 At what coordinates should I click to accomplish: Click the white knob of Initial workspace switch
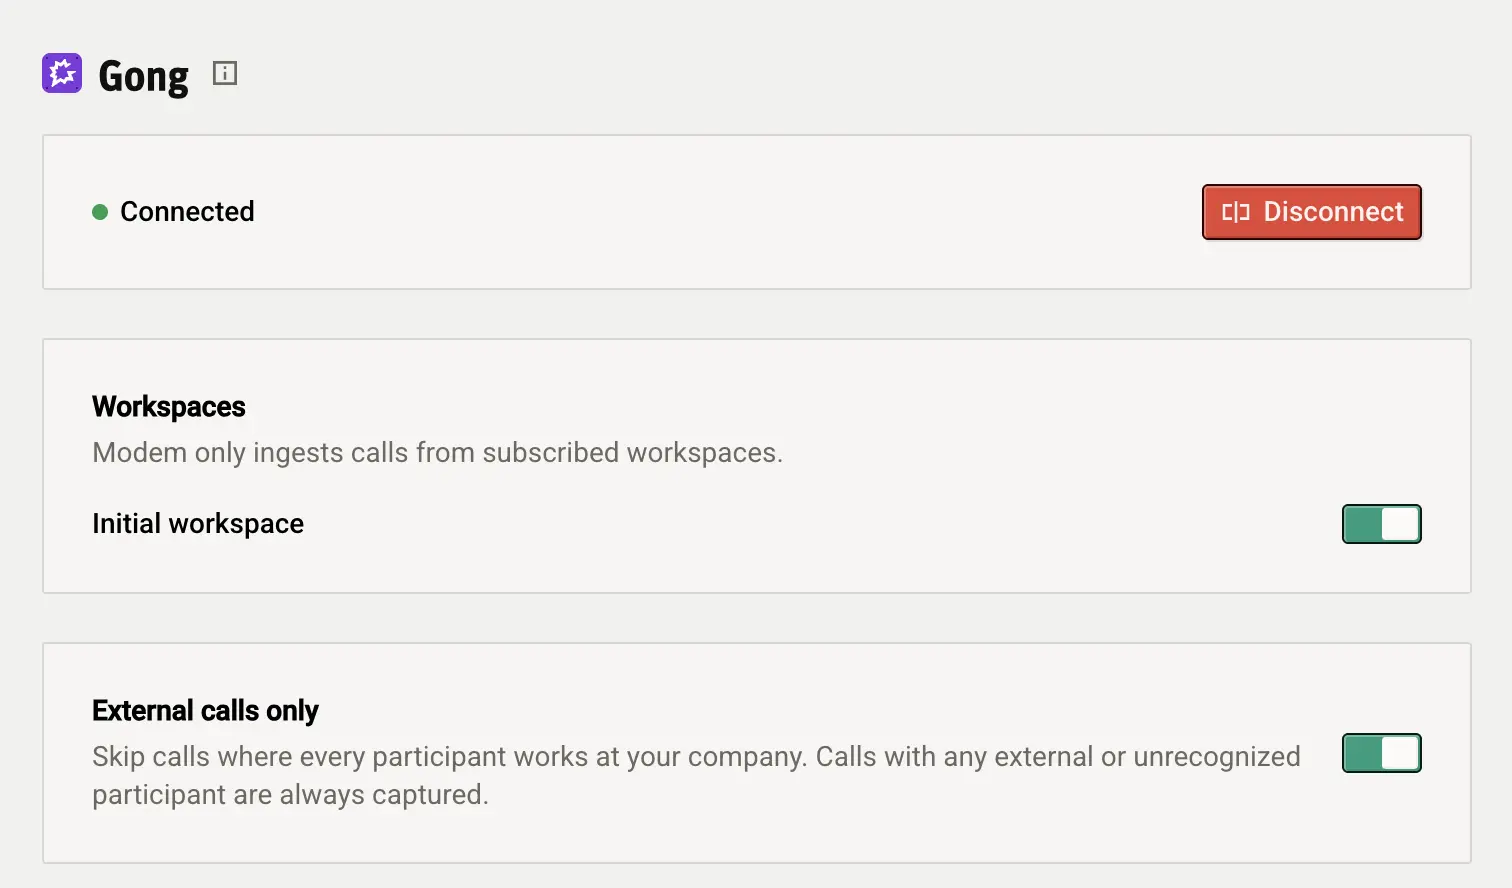click(x=1400, y=524)
